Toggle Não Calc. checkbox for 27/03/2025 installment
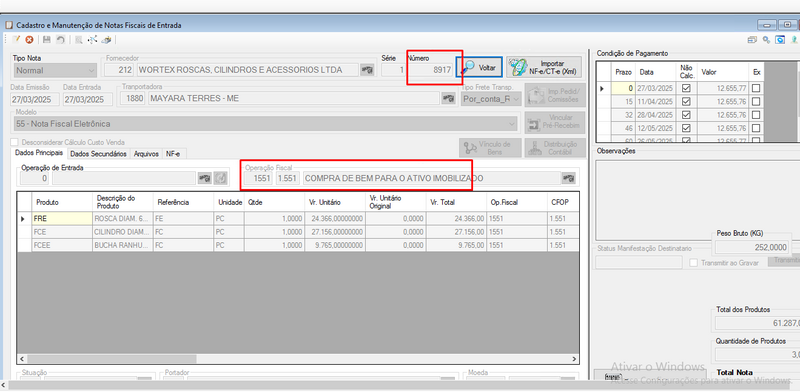800x392 pixels. coord(686,88)
